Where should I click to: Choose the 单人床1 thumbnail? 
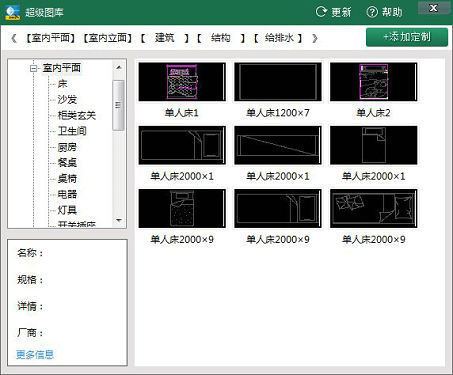click(182, 82)
